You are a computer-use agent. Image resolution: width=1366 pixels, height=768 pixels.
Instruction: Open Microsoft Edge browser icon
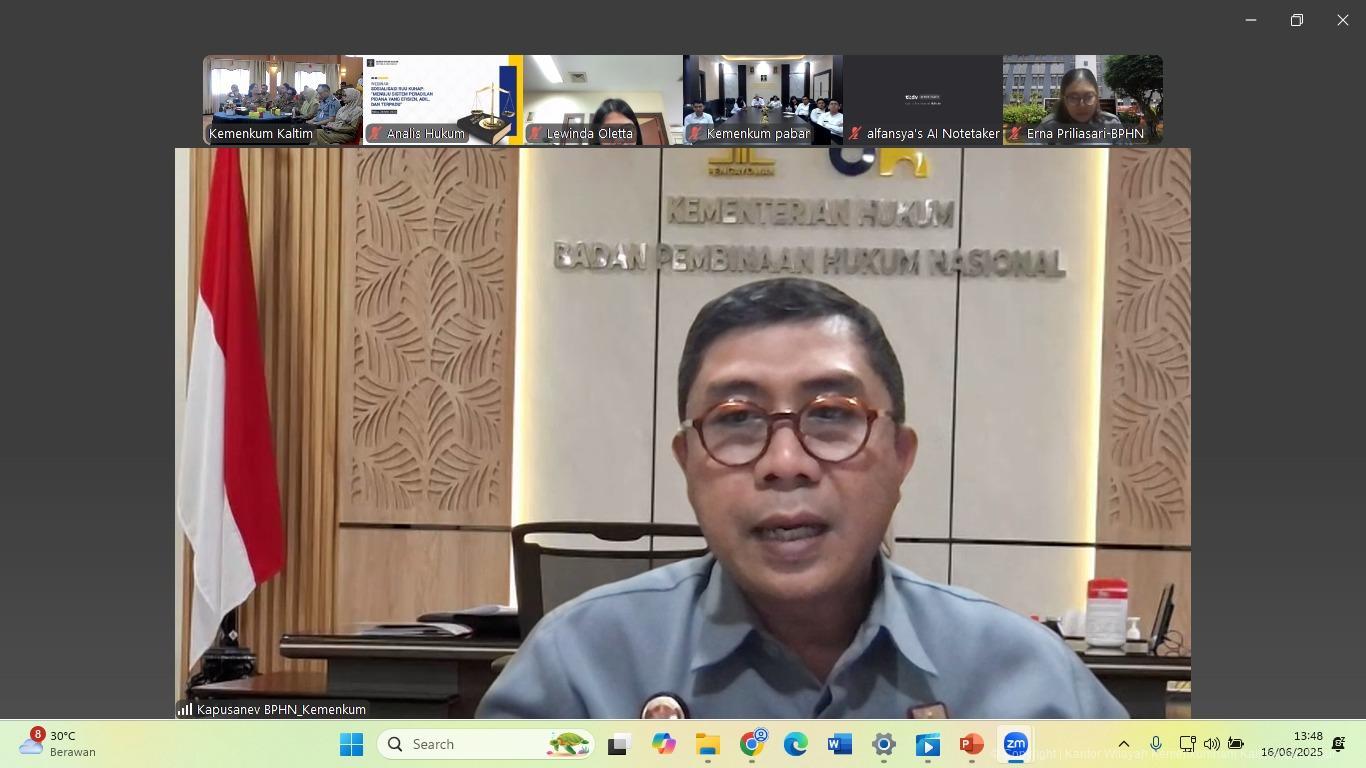pos(796,745)
